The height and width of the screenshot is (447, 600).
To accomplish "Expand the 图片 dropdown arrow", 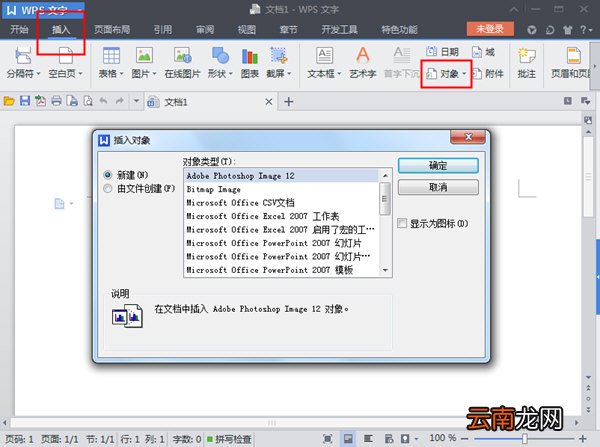I will pos(154,73).
